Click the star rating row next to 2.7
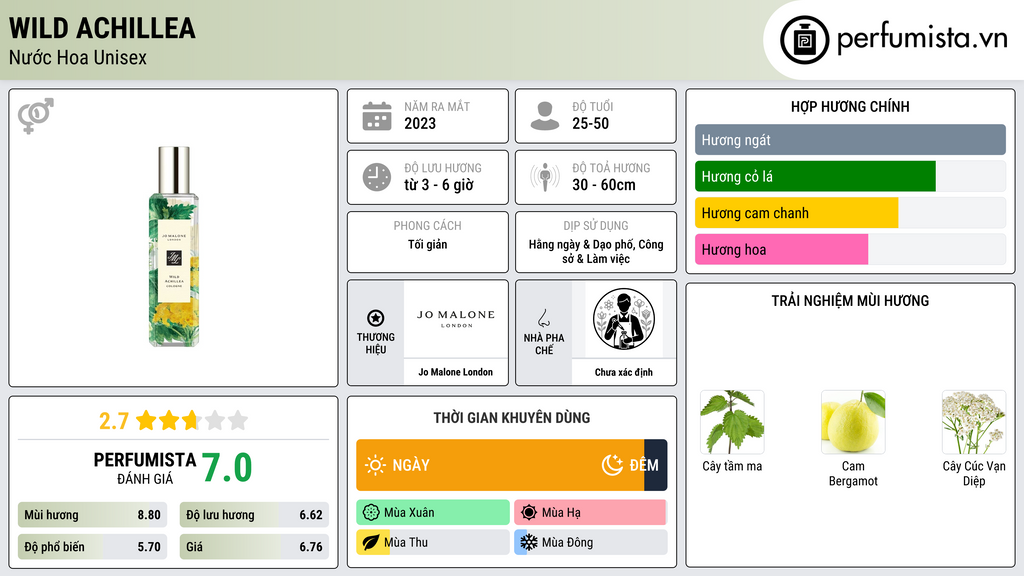The height and width of the screenshot is (576, 1024). click(x=192, y=421)
